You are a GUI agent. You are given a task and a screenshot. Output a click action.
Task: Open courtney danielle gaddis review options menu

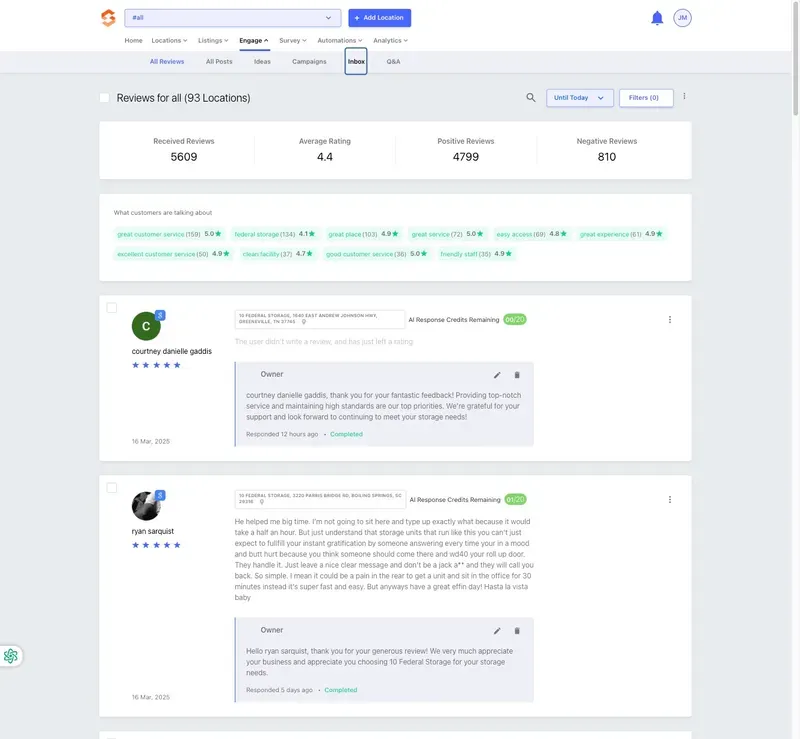[669, 319]
